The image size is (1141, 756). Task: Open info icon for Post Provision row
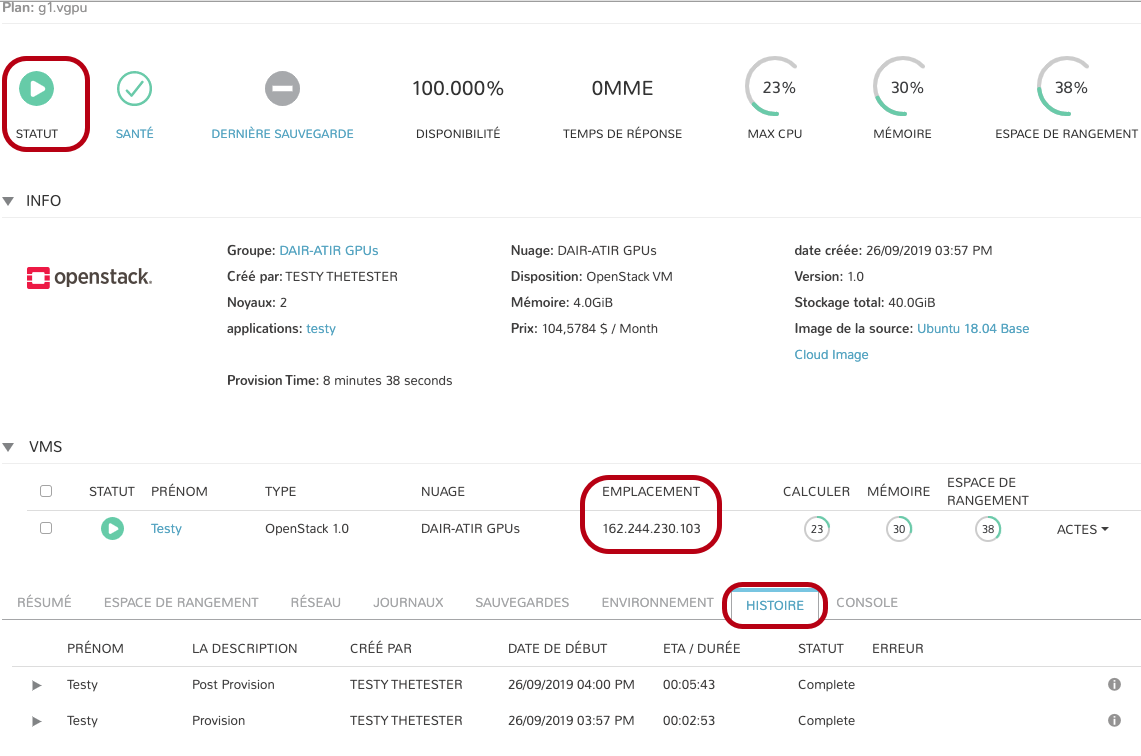[x=1114, y=685]
